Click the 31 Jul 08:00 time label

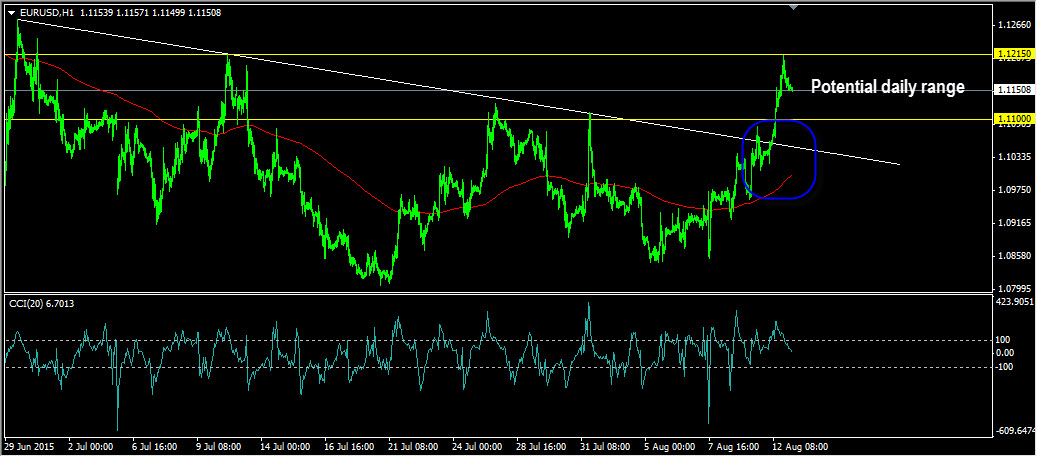604,446
